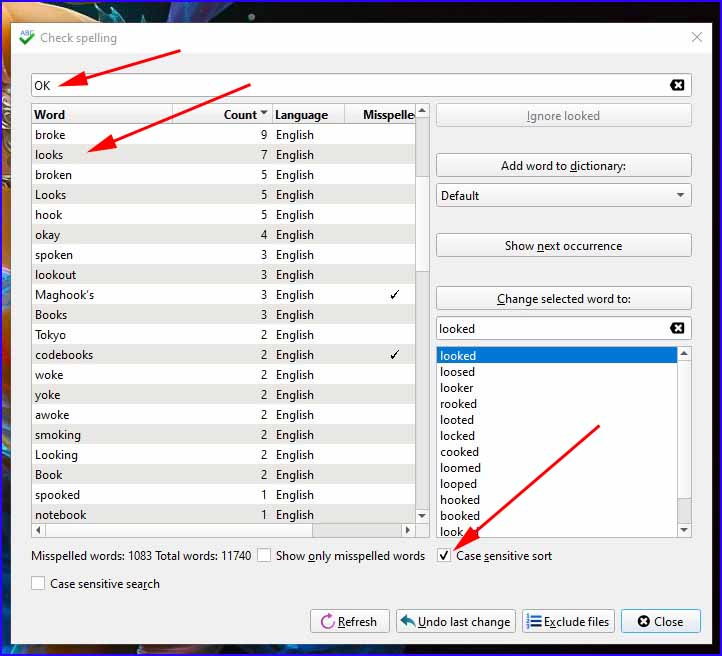Uncheck Case sensitive sort checkbox
The width and height of the screenshot is (722, 656).
444,555
